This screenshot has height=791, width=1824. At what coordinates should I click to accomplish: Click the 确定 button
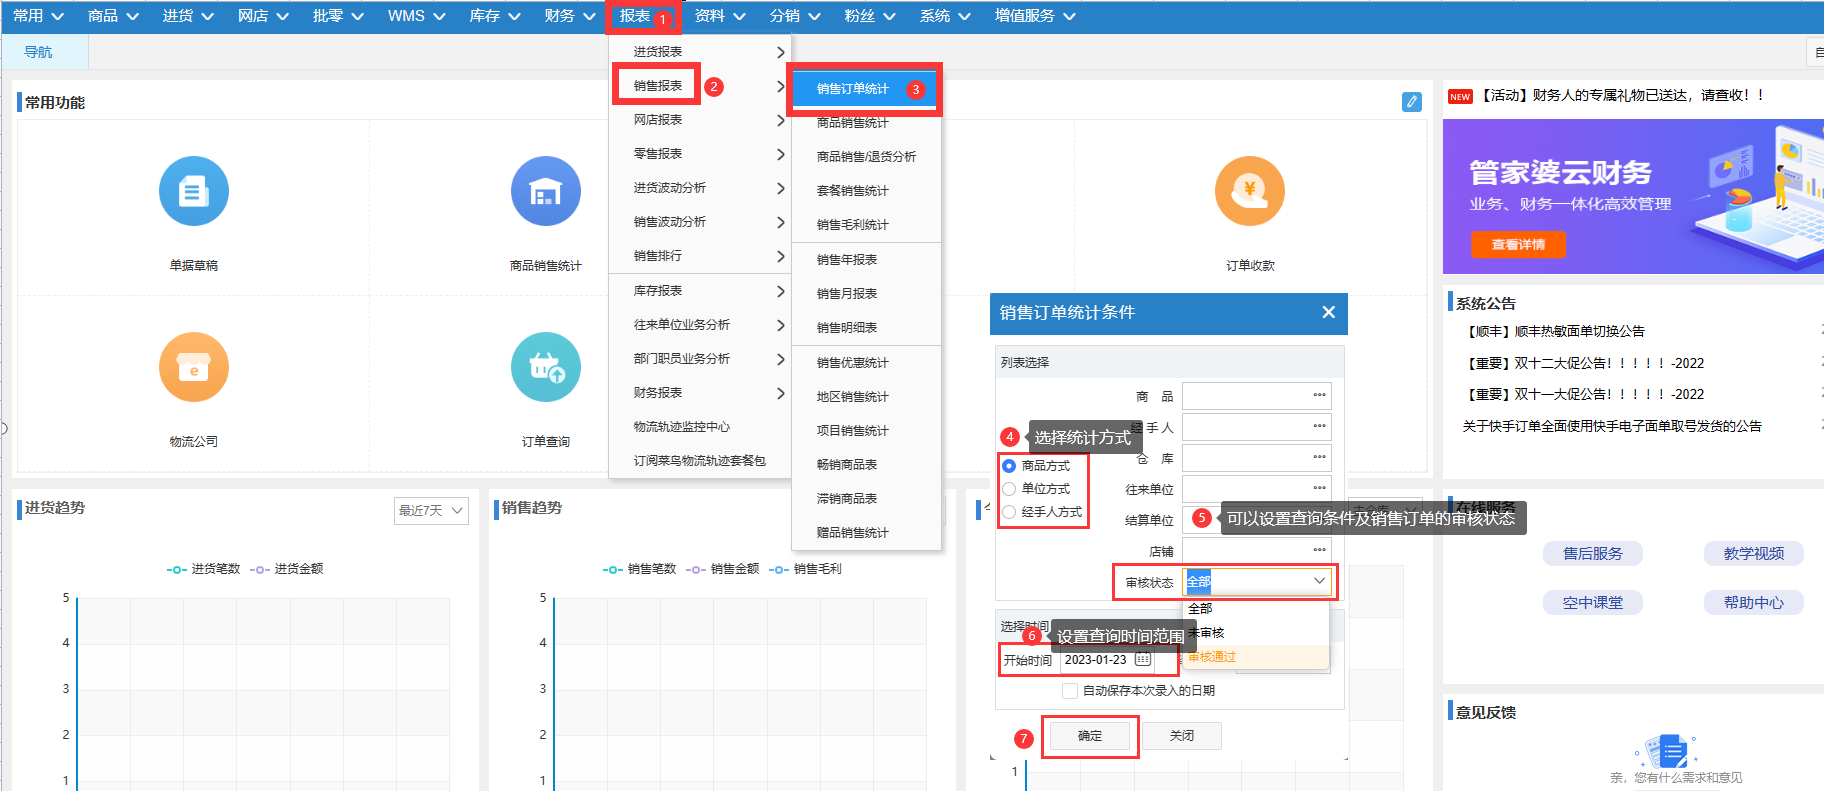(1089, 736)
